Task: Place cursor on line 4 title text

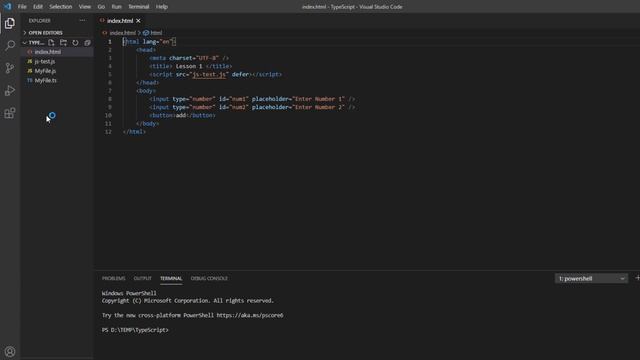Action: point(189,66)
